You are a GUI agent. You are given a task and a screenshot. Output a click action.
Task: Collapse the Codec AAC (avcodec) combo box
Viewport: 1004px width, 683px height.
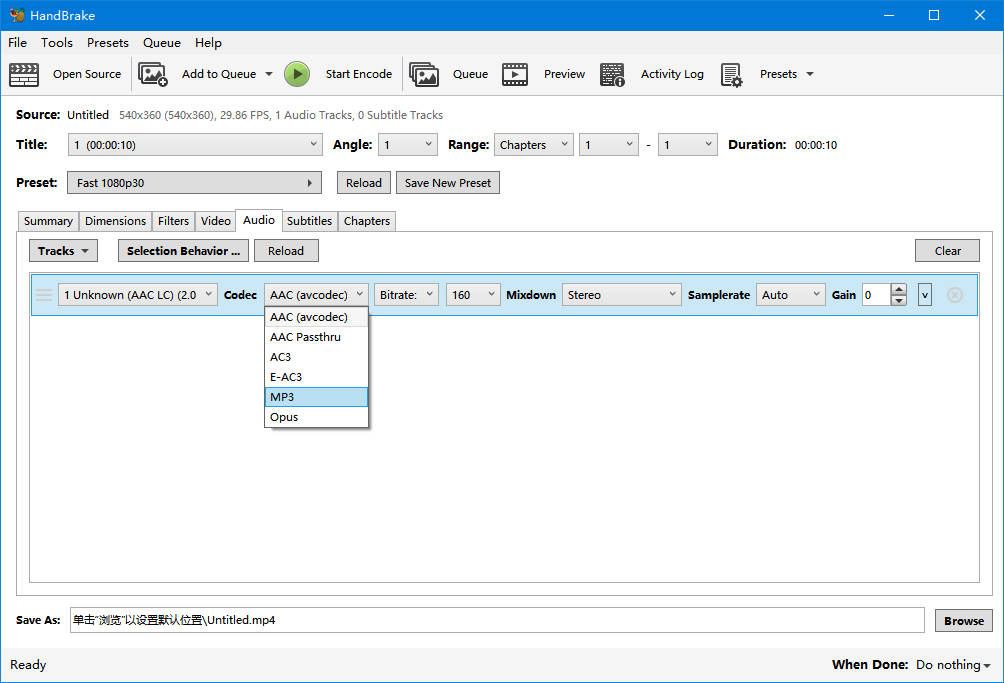(x=316, y=295)
